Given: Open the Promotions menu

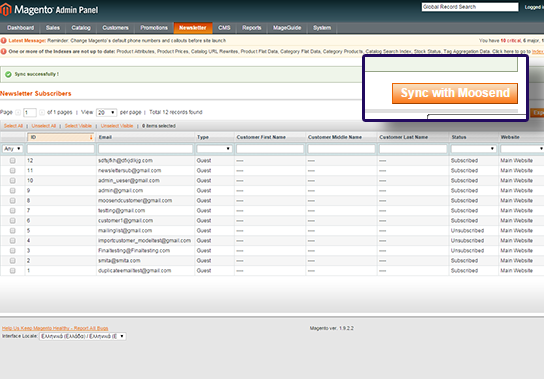Looking at the screenshot, I should pos(154,28).
